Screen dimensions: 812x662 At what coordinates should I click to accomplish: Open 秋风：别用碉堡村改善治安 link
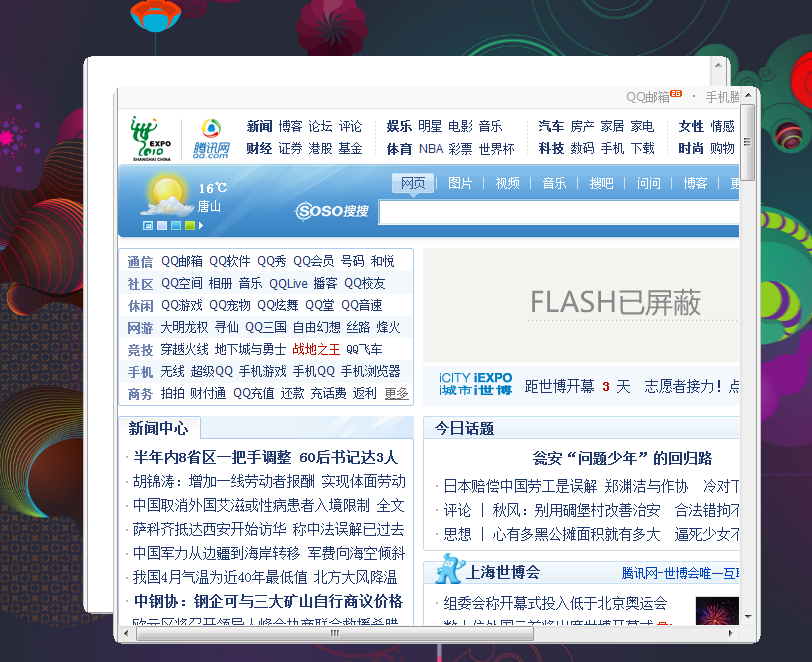tap(576, 511)
